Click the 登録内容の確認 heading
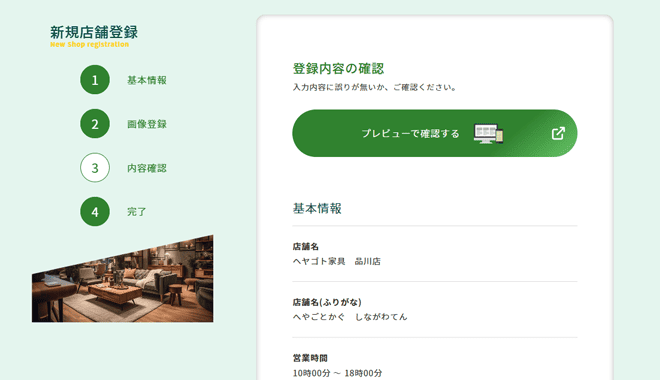 coord(338,69)
